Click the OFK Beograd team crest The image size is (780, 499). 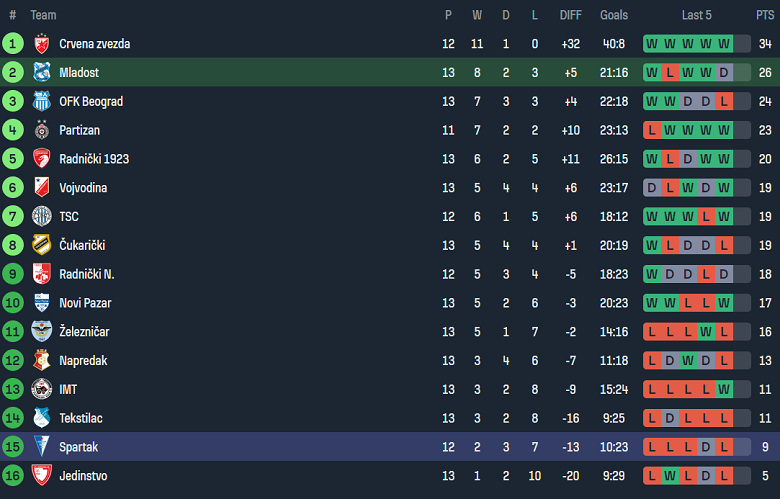[41, 101]
